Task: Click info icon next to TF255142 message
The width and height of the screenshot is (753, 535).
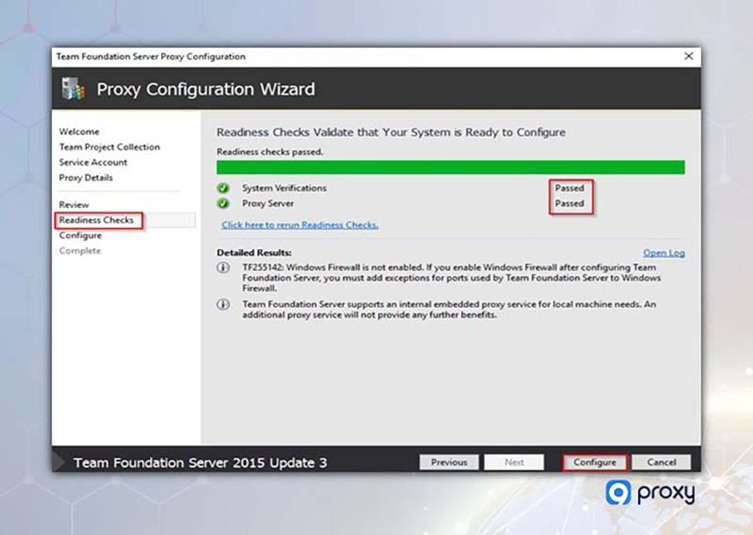Action: (x=223, y=269)
